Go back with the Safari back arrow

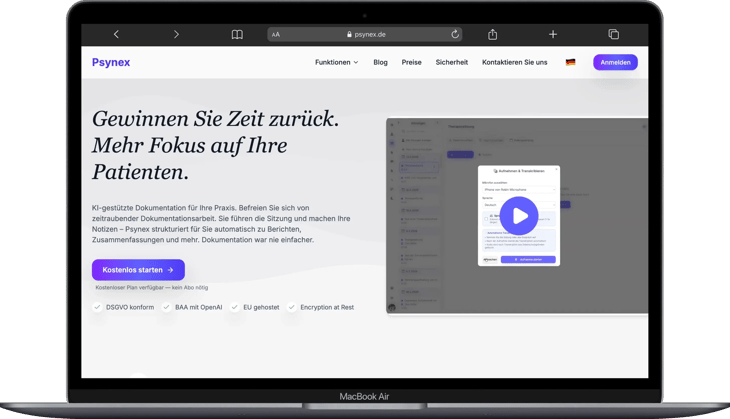[116, 34]
